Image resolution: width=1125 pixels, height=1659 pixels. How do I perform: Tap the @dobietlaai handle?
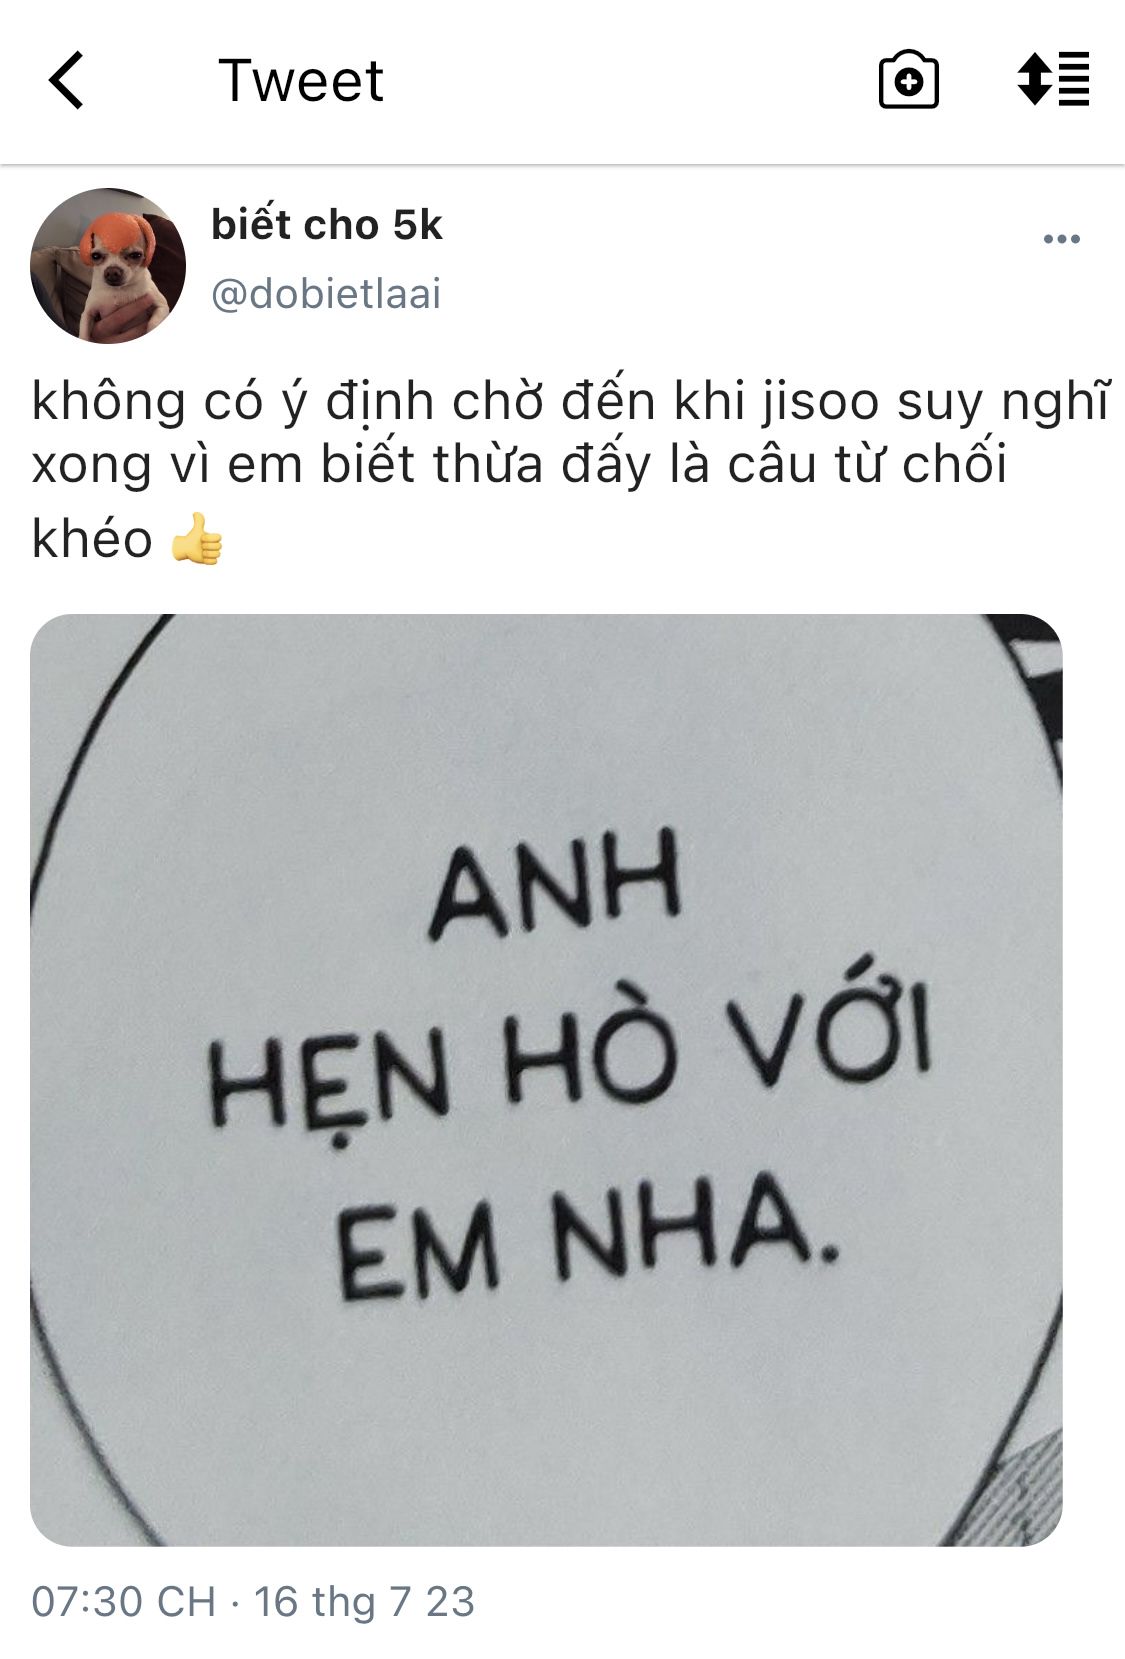[x=326, y=294]
